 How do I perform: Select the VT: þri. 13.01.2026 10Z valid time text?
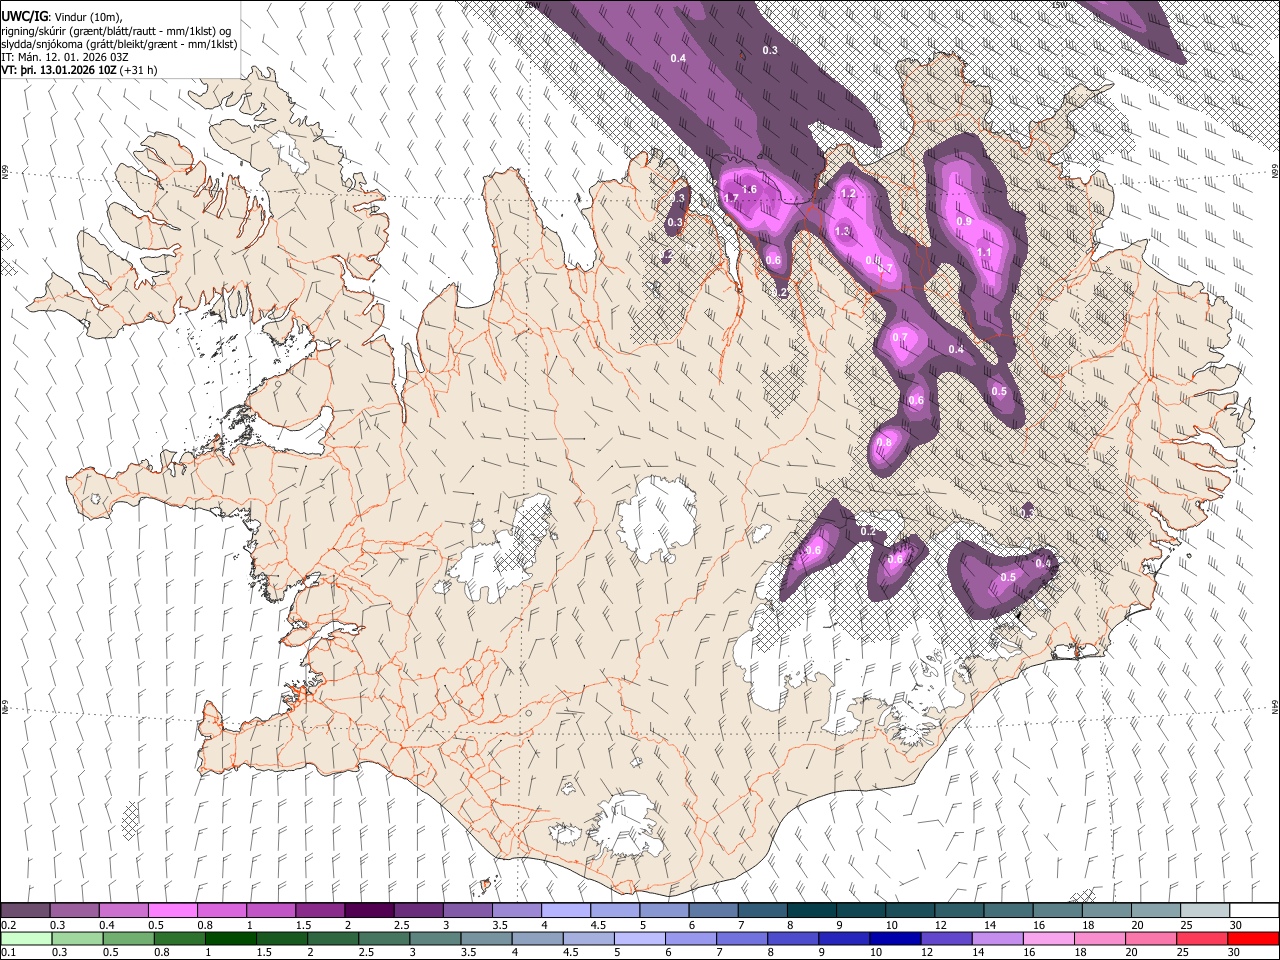point(58,71)
